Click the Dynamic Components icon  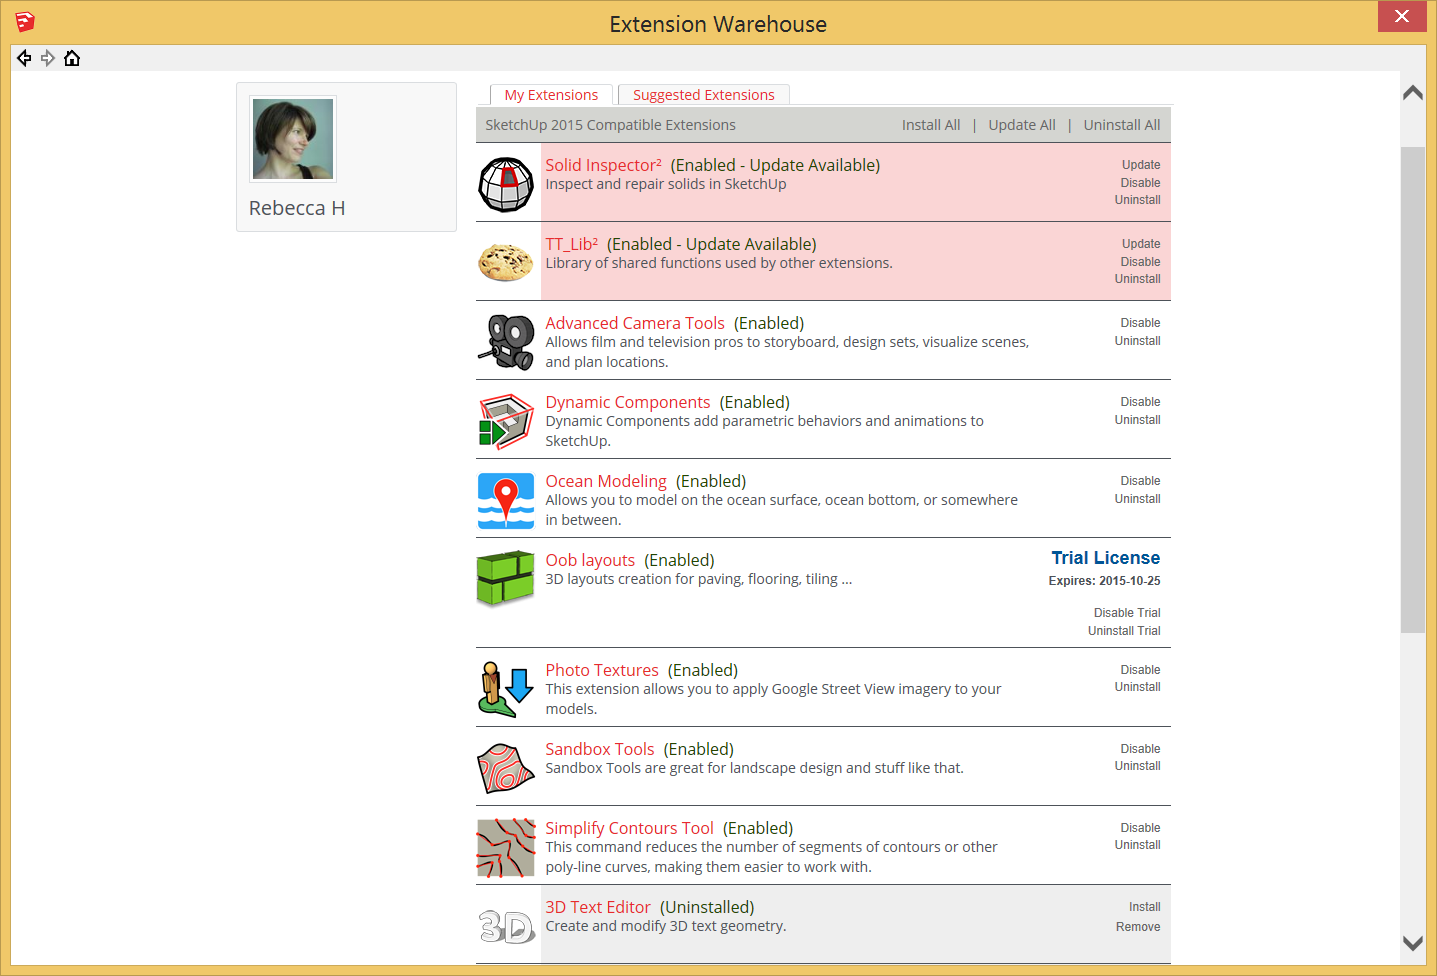[506, 421]
